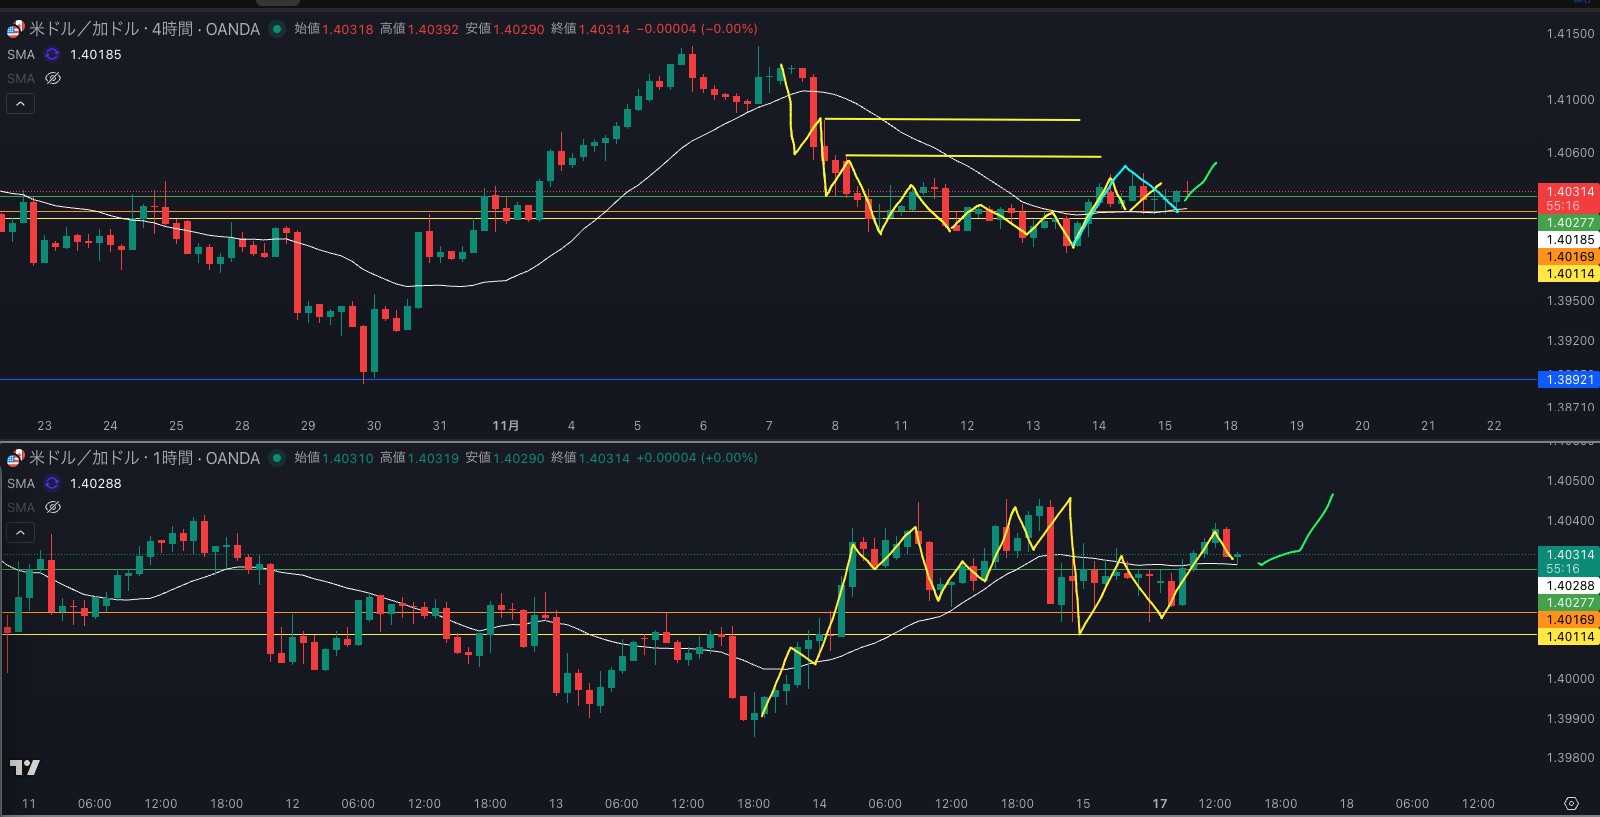The width and height of the screenshot is (1600, 817).
Task: Click the yellow 1.40114 price label in upper chart
Action: pyautogui.click(x=1569, y=274)
